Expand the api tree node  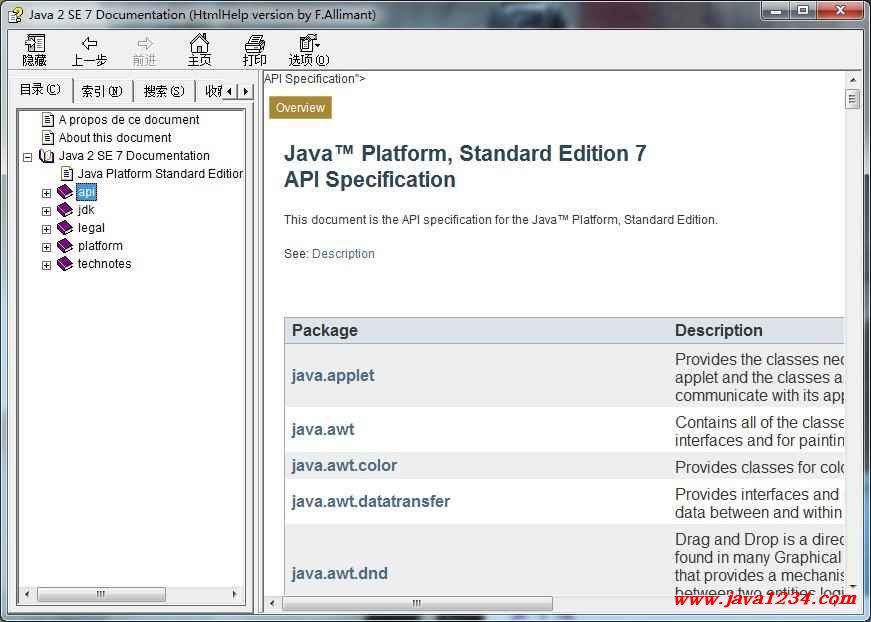[46, 193]
